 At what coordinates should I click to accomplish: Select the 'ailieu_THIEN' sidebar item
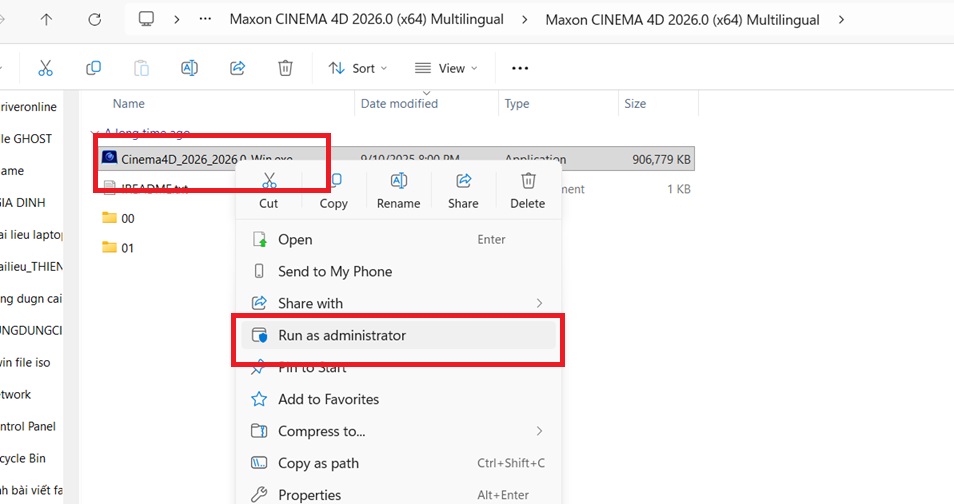tap(31, 266)
